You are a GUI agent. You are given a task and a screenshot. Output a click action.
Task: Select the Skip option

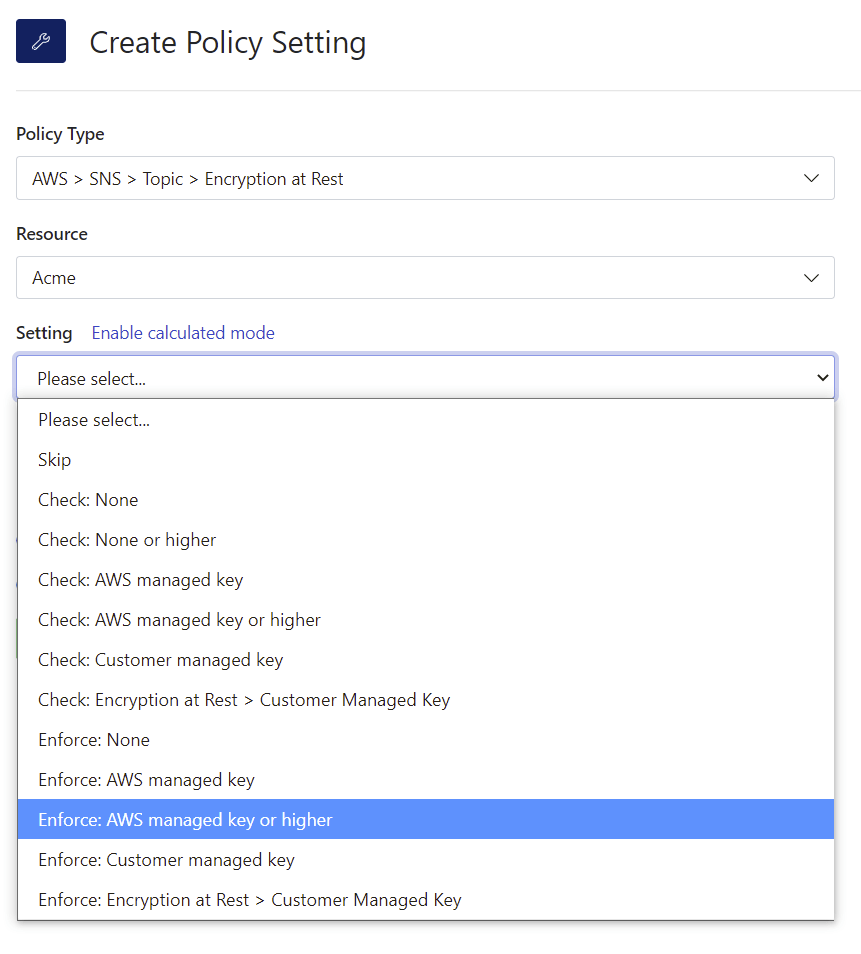click(425, 460)
